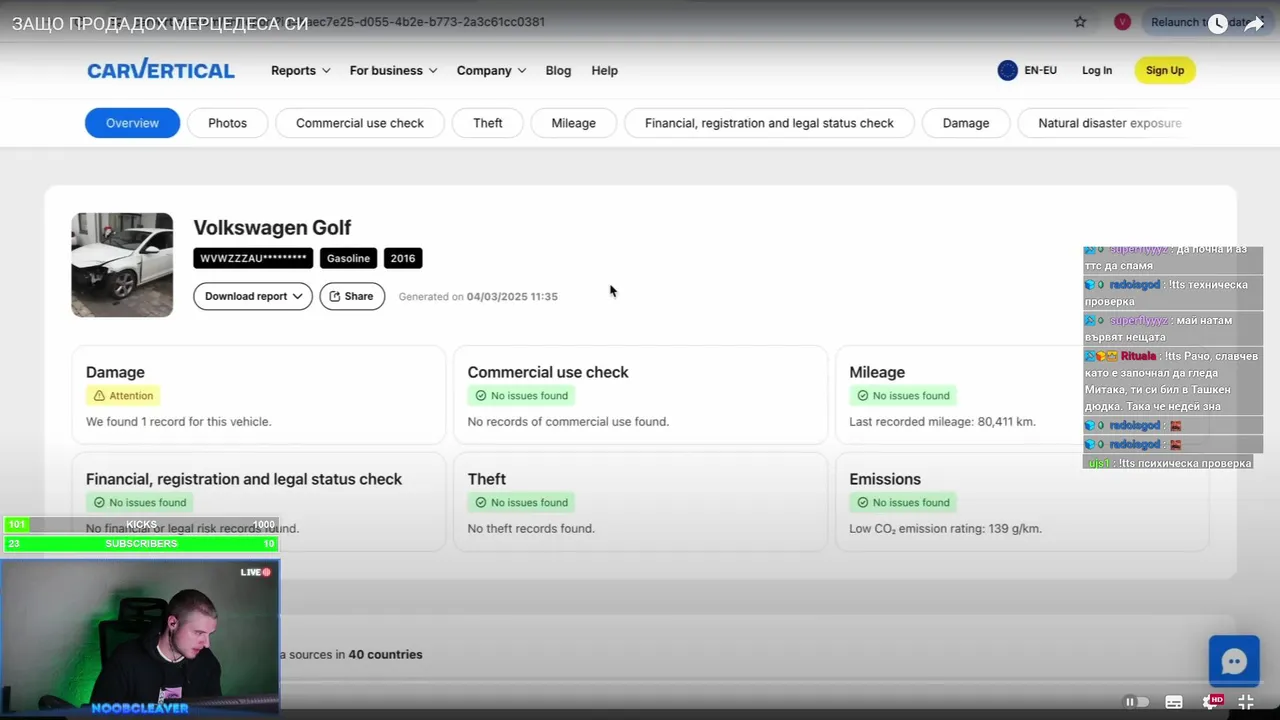Image resolution: width=1280 pixels, height=720 pixels.
Task: Switch to the Commercial use check tab
Action: (x=360, y=123)
